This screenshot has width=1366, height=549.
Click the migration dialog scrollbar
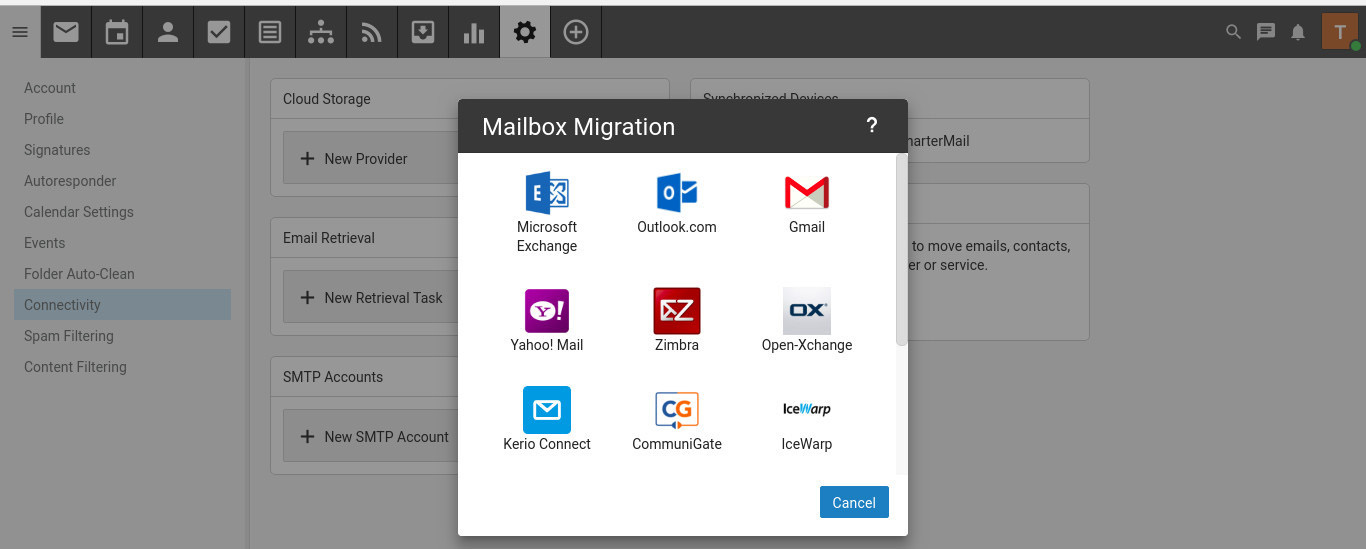click(902, 250)
